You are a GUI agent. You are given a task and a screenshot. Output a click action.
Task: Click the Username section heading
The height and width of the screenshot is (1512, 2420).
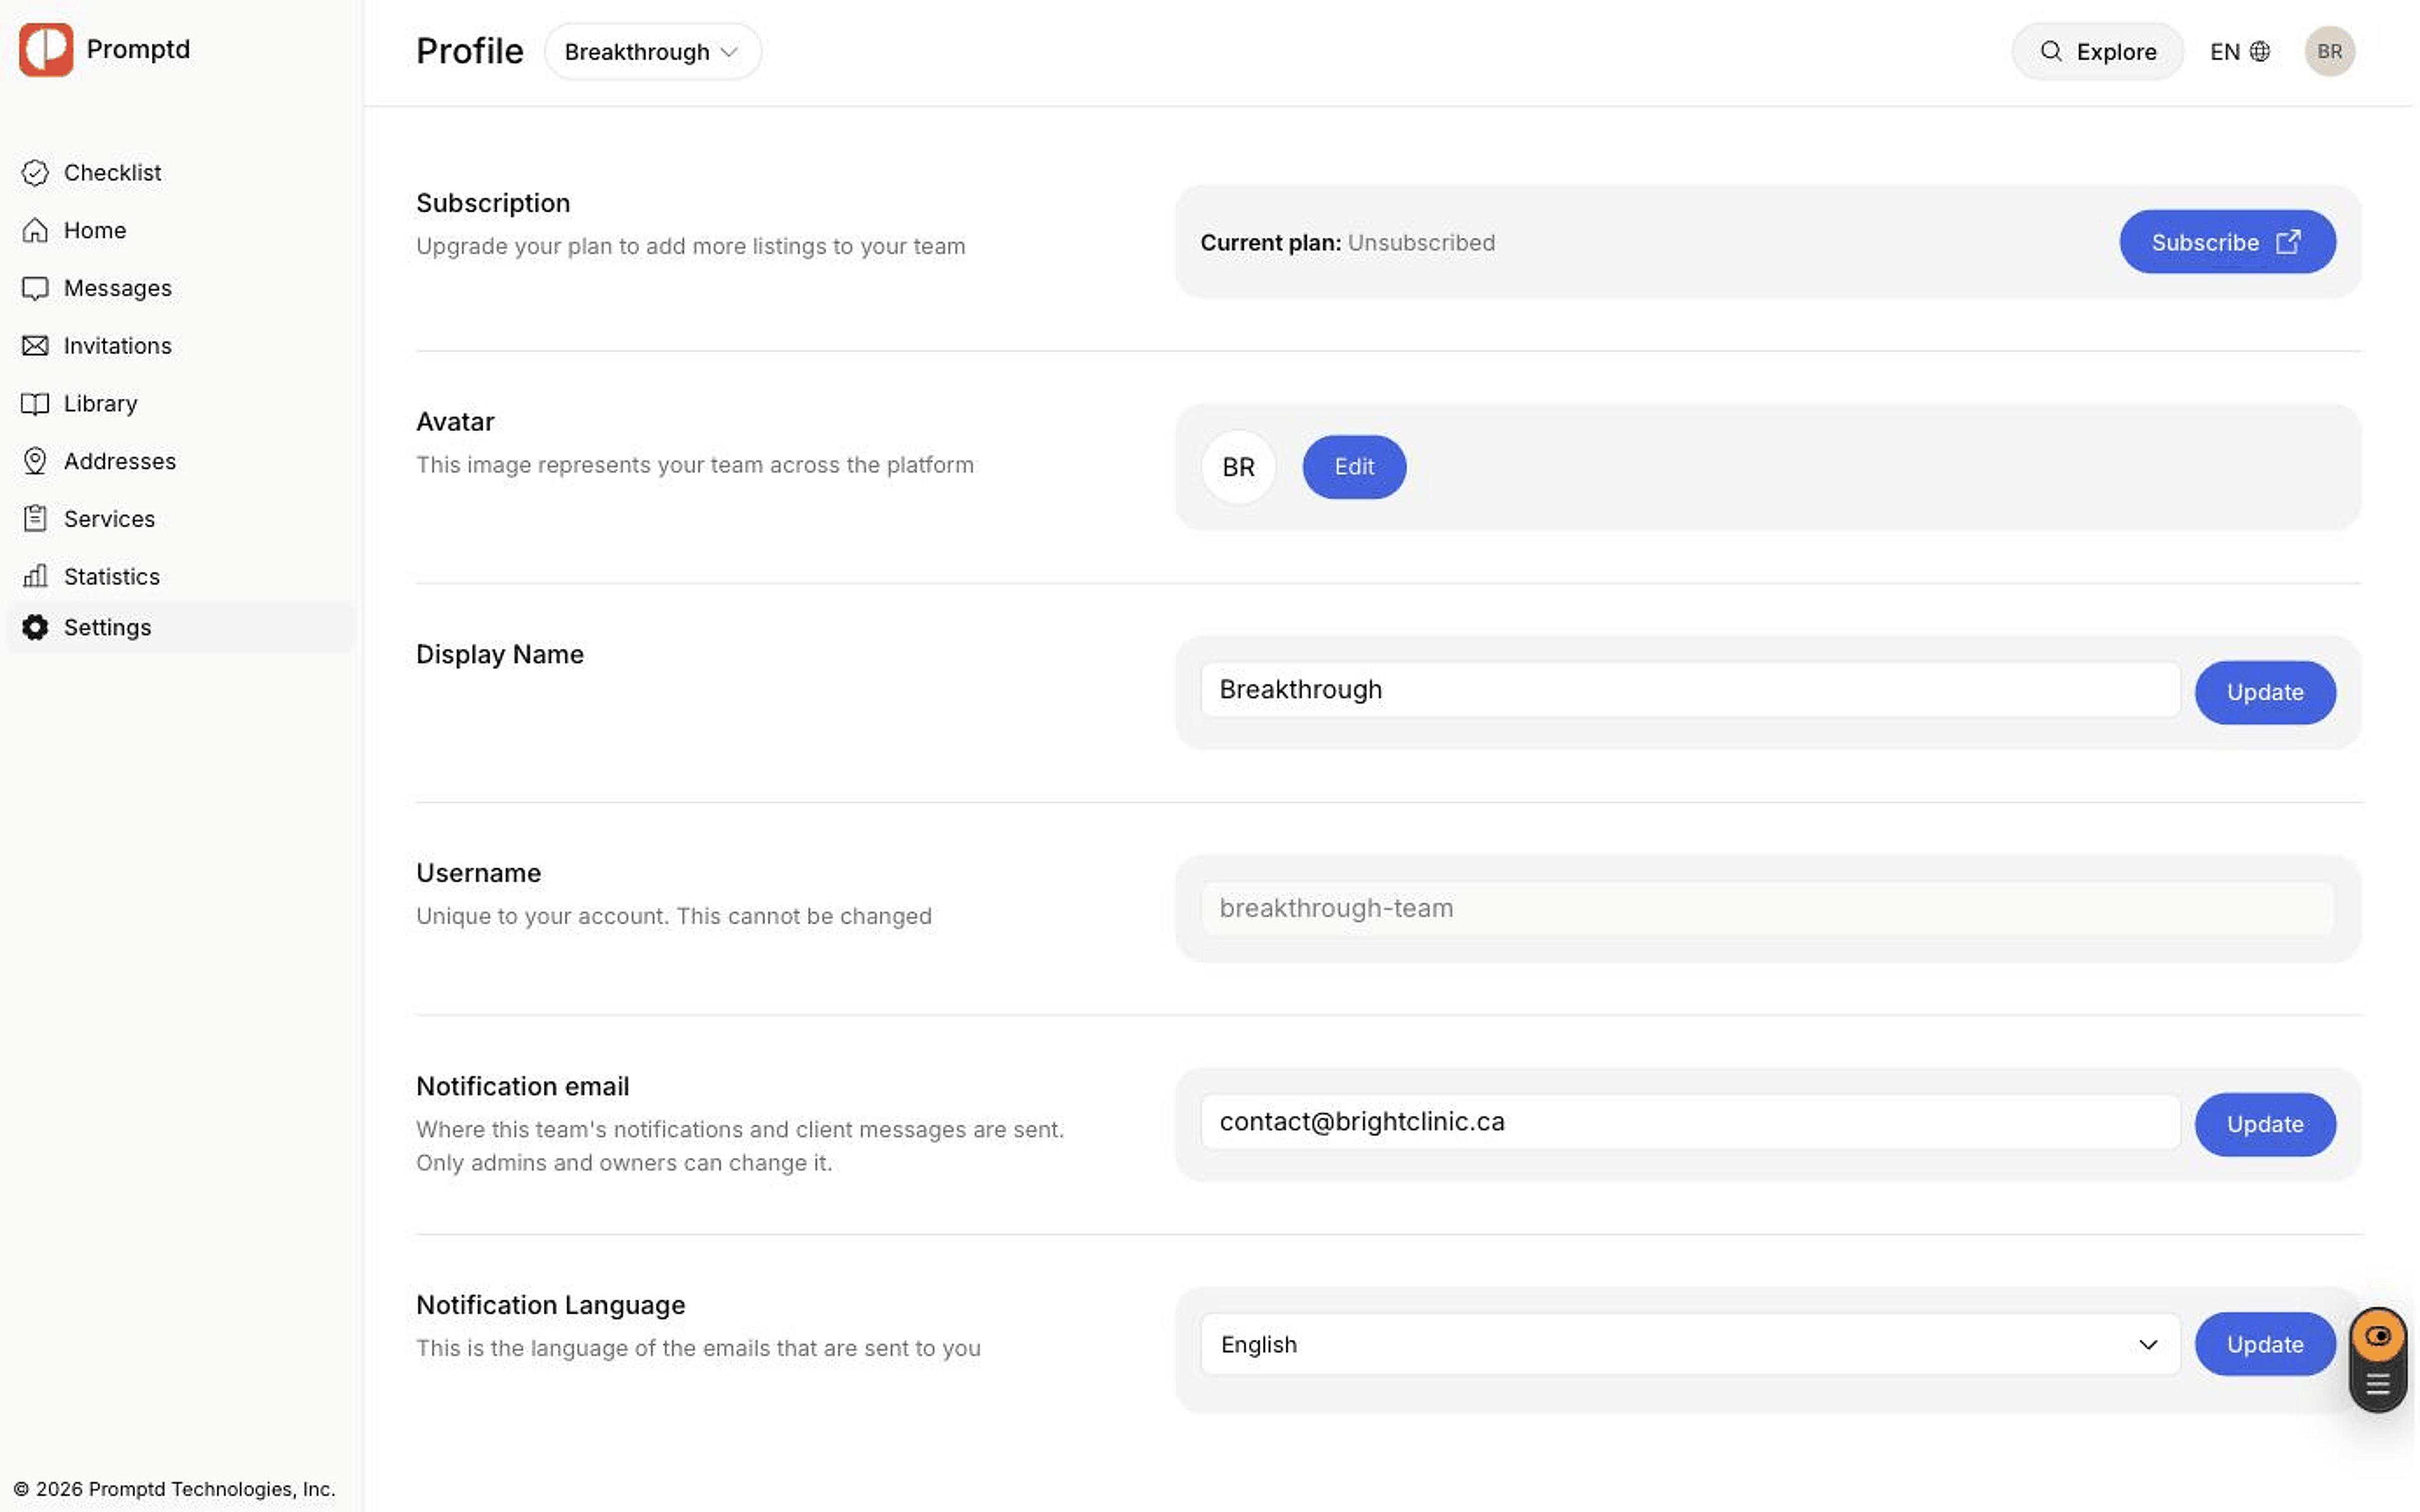(x=478, y=873)
